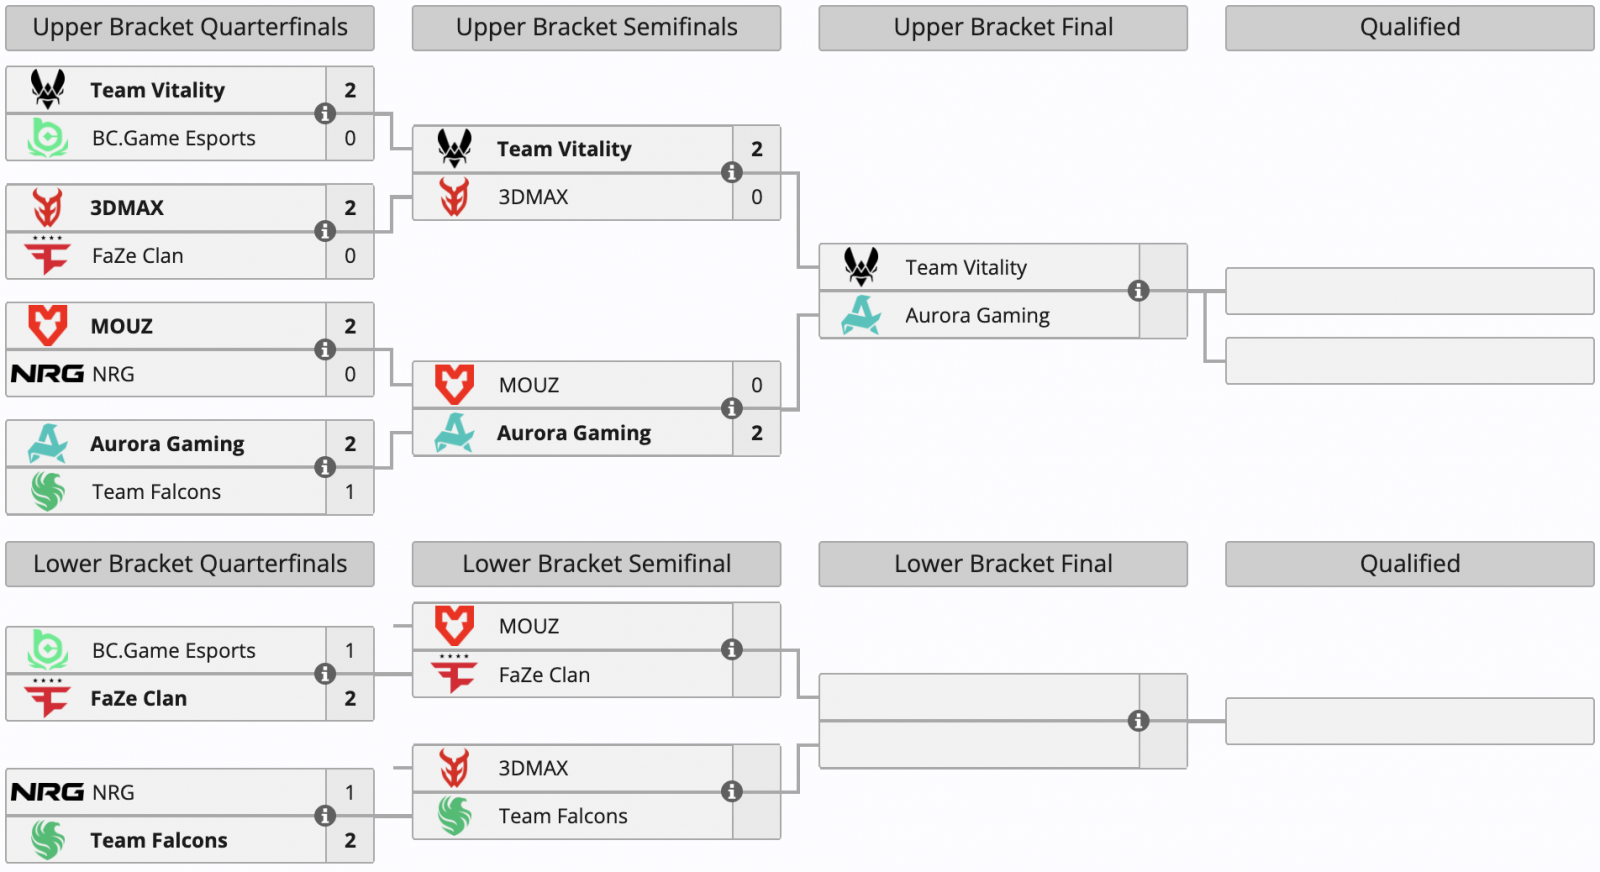Show info for 3DMAX vs Falcons lower semifinal

point(732,792)
